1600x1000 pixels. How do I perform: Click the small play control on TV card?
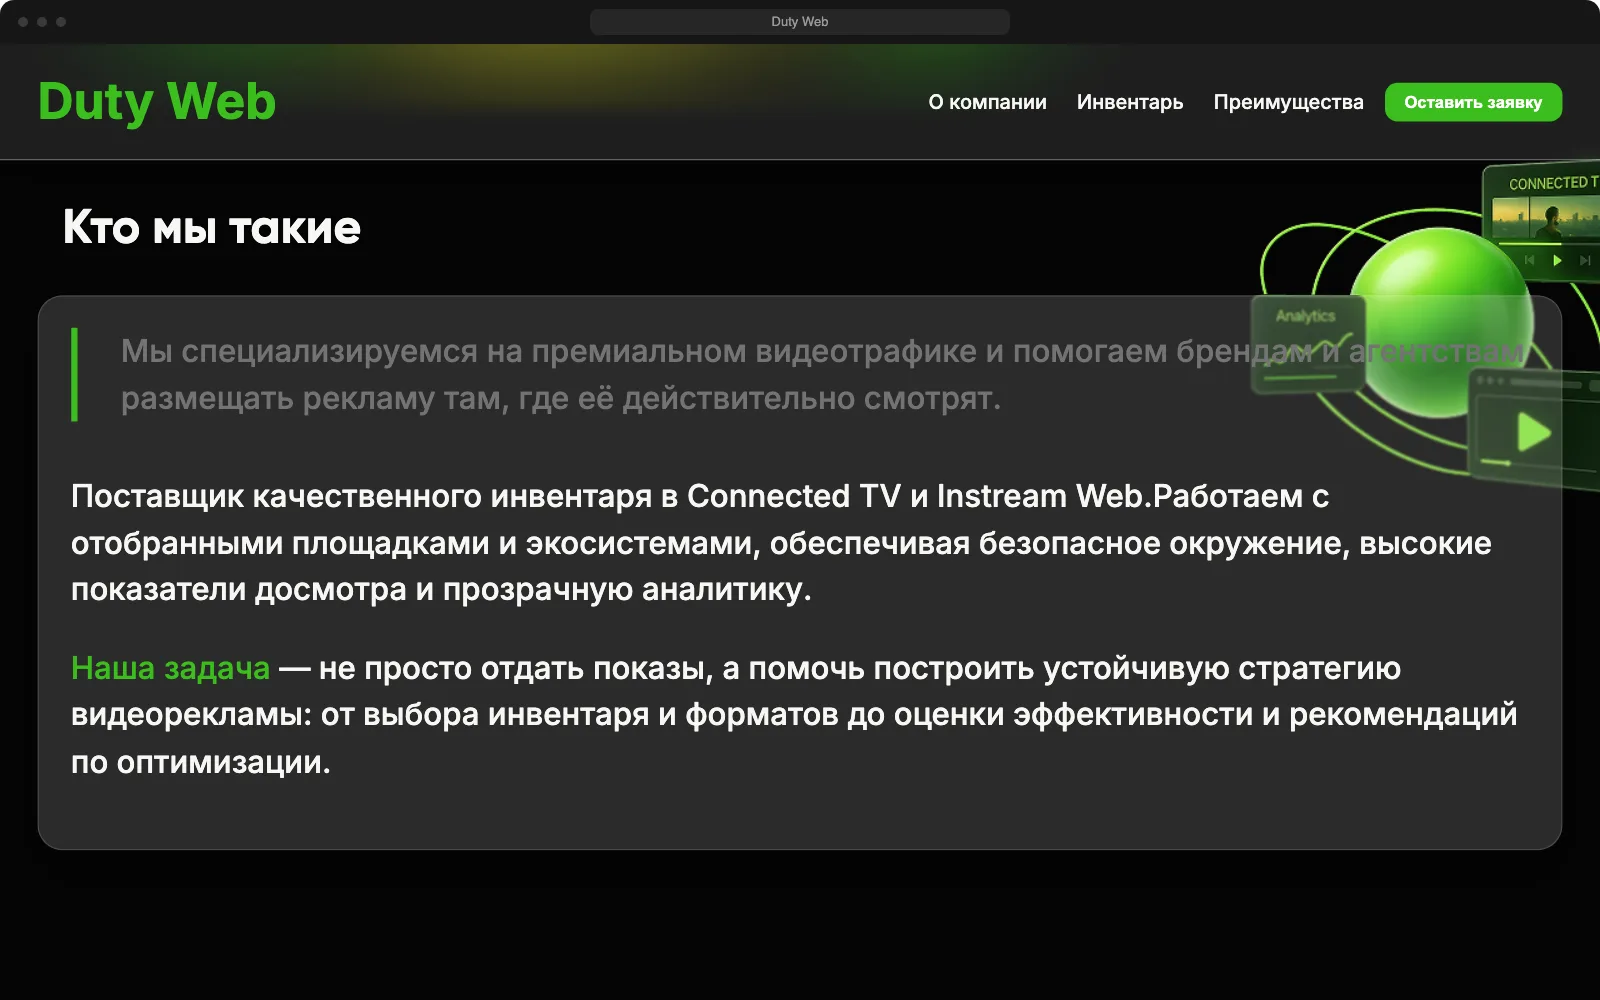click(x=1557, y=260)
